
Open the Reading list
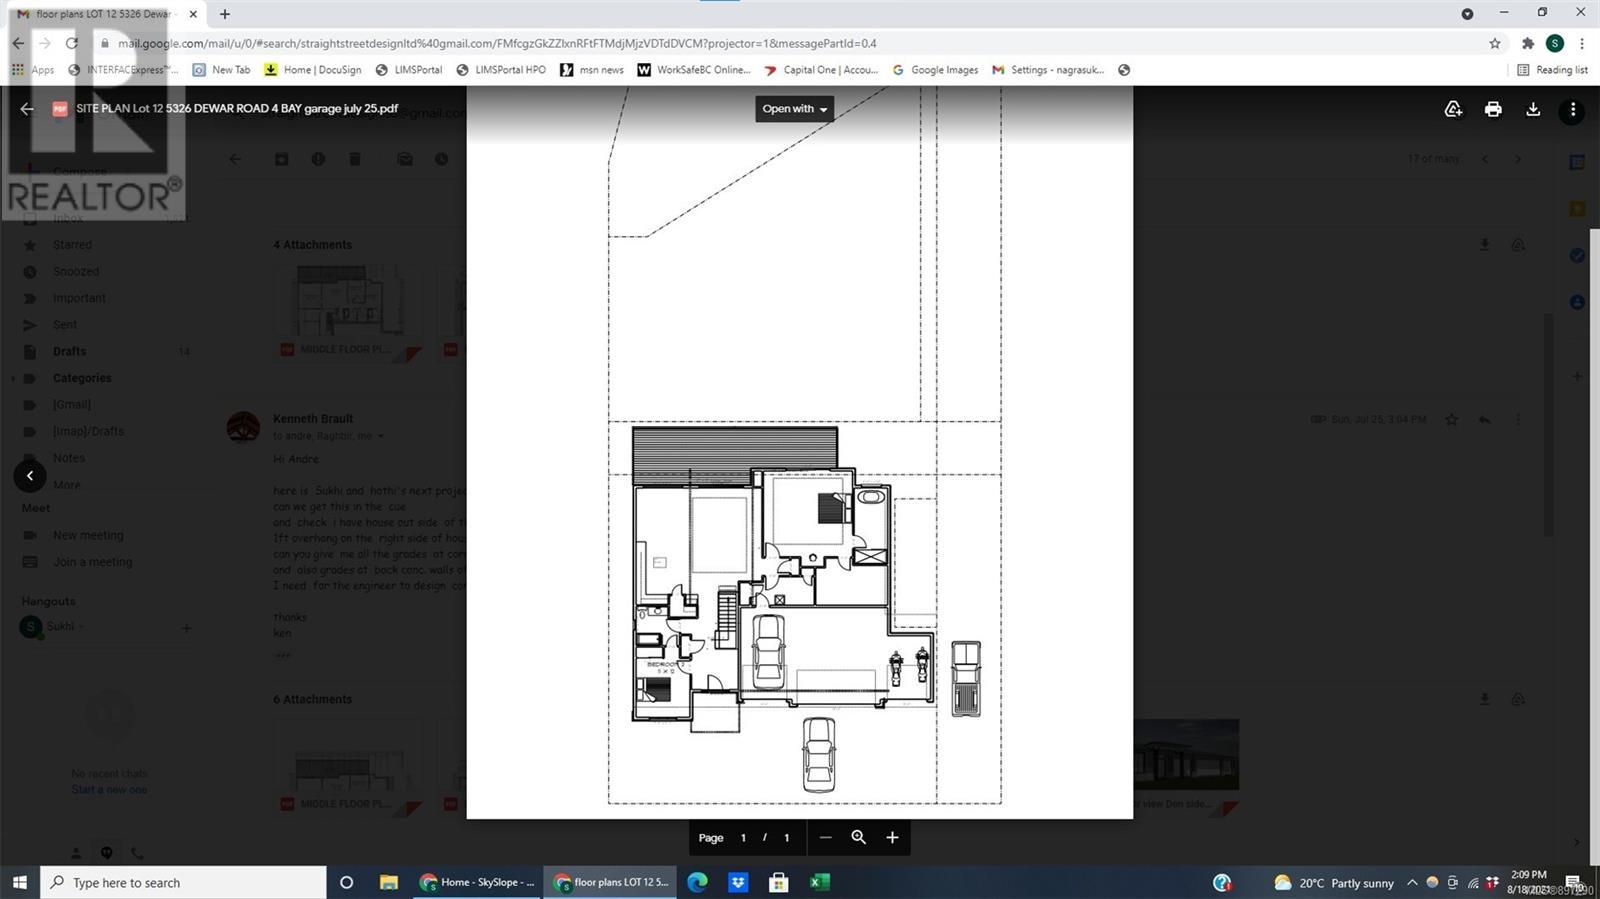pyautogui.click(x=1552, y=70)
